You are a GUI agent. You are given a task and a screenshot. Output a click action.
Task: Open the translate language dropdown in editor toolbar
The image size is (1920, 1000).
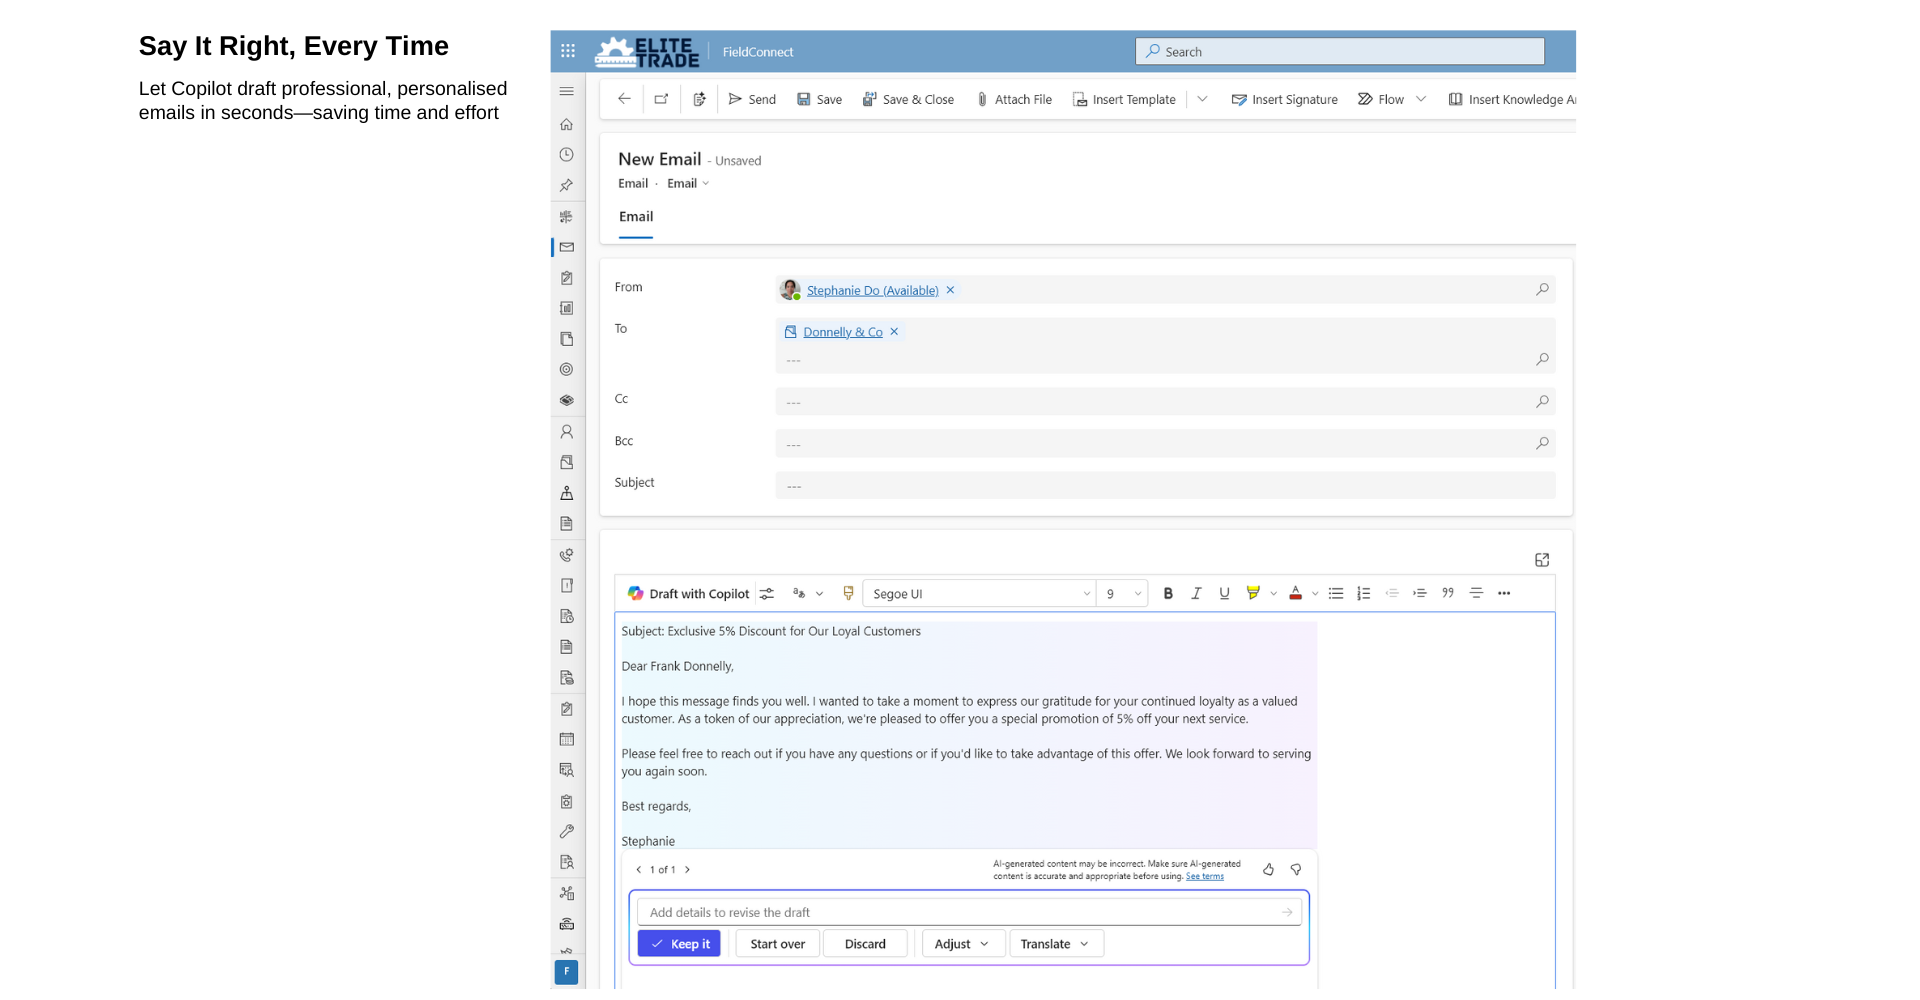pos(807,594)
